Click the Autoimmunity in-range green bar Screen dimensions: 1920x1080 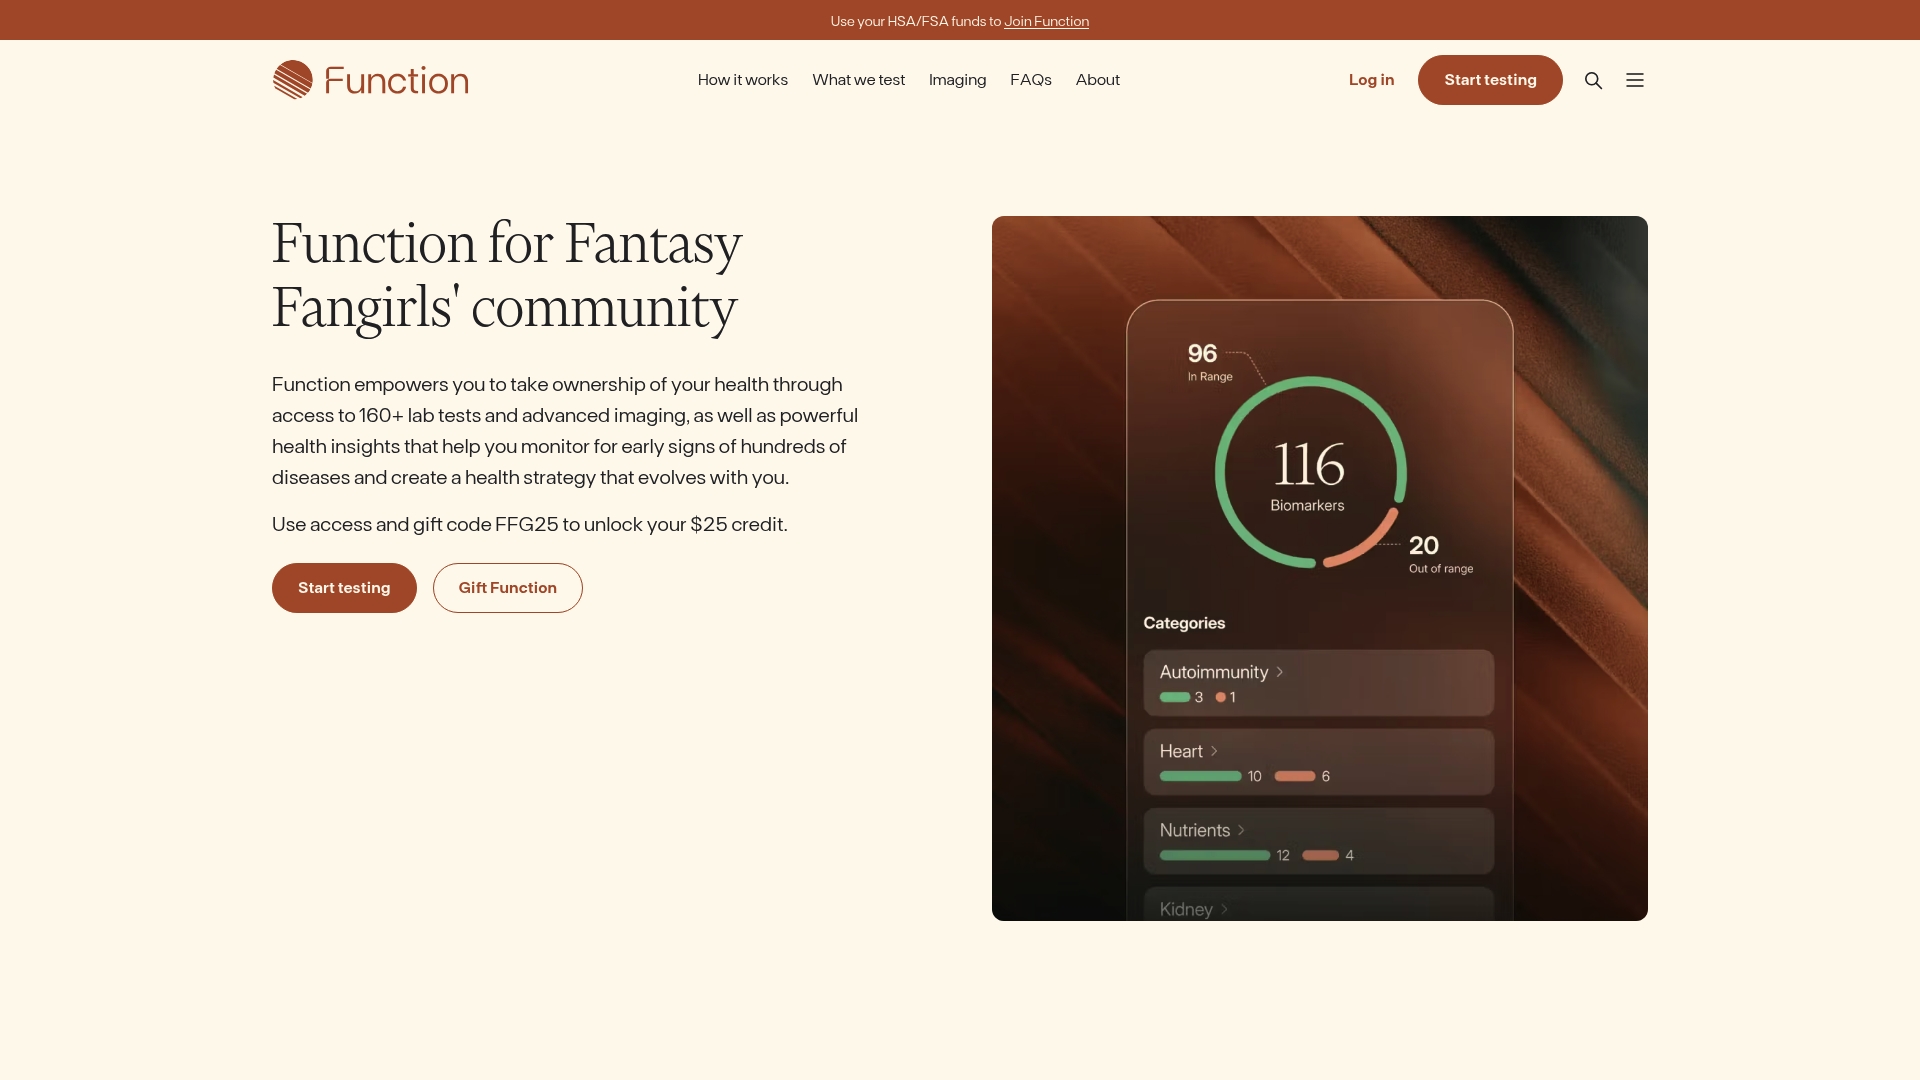[1175, 697]
